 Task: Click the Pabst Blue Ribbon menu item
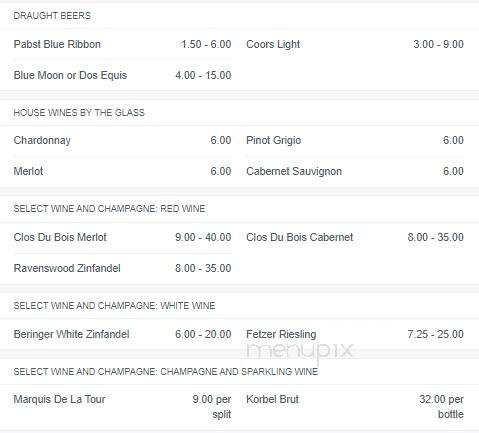(57, 44)
